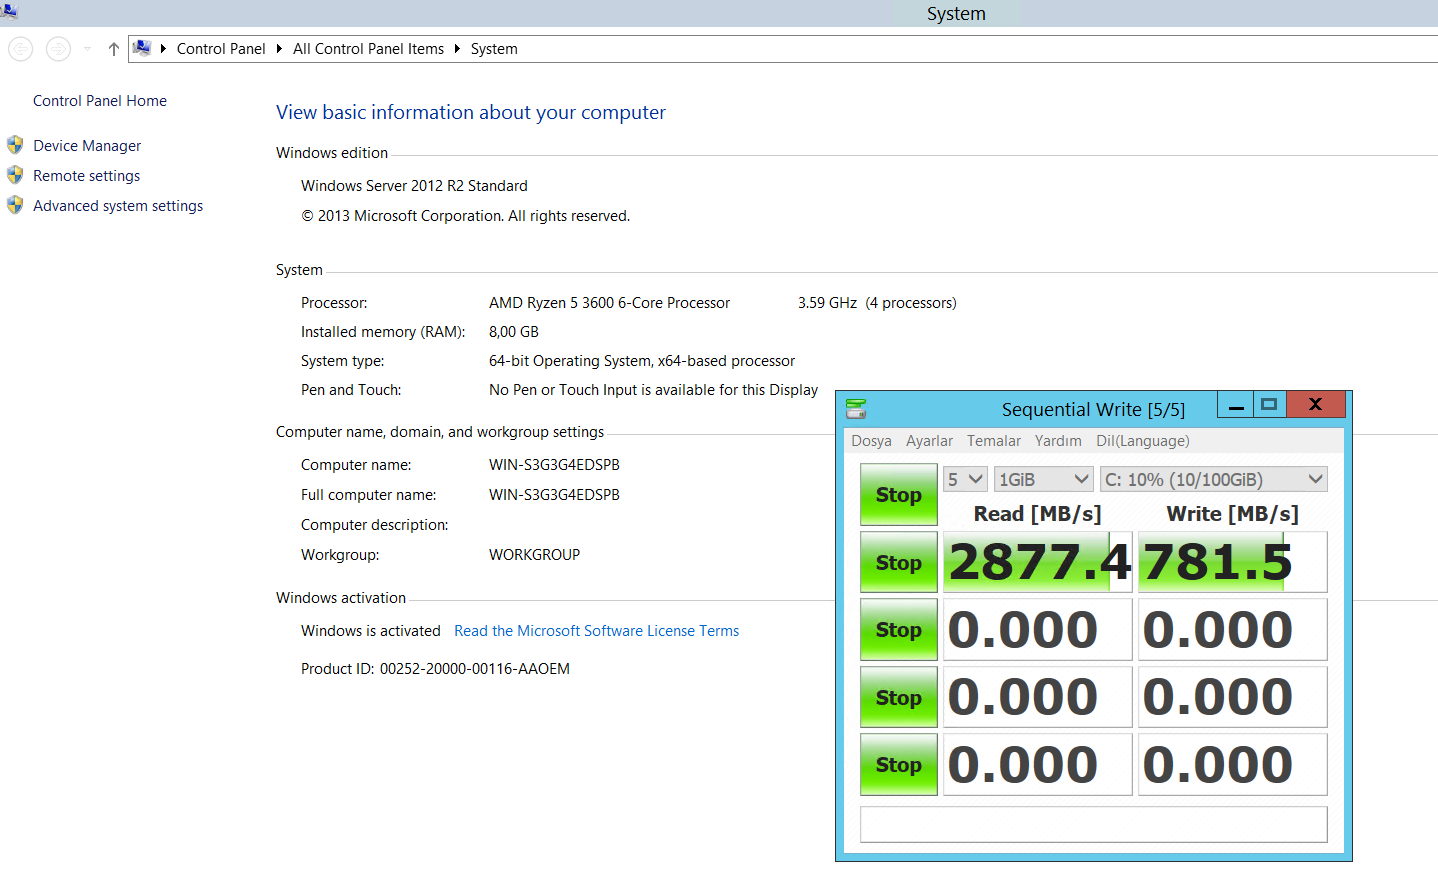This screenshot has width=1438, height=881.
Task: Click All Control Panel Items breadcrumb
Action: (x=368, y=49)
